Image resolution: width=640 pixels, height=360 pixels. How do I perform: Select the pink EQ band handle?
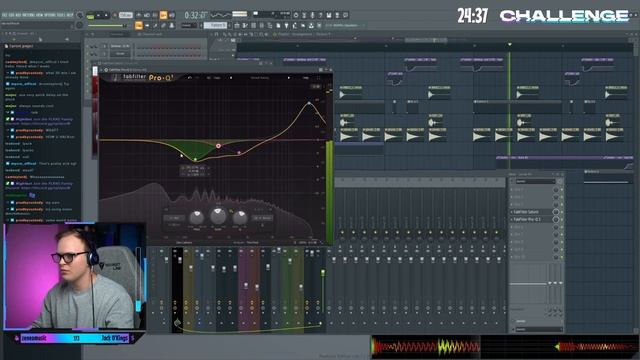[218, 146]
